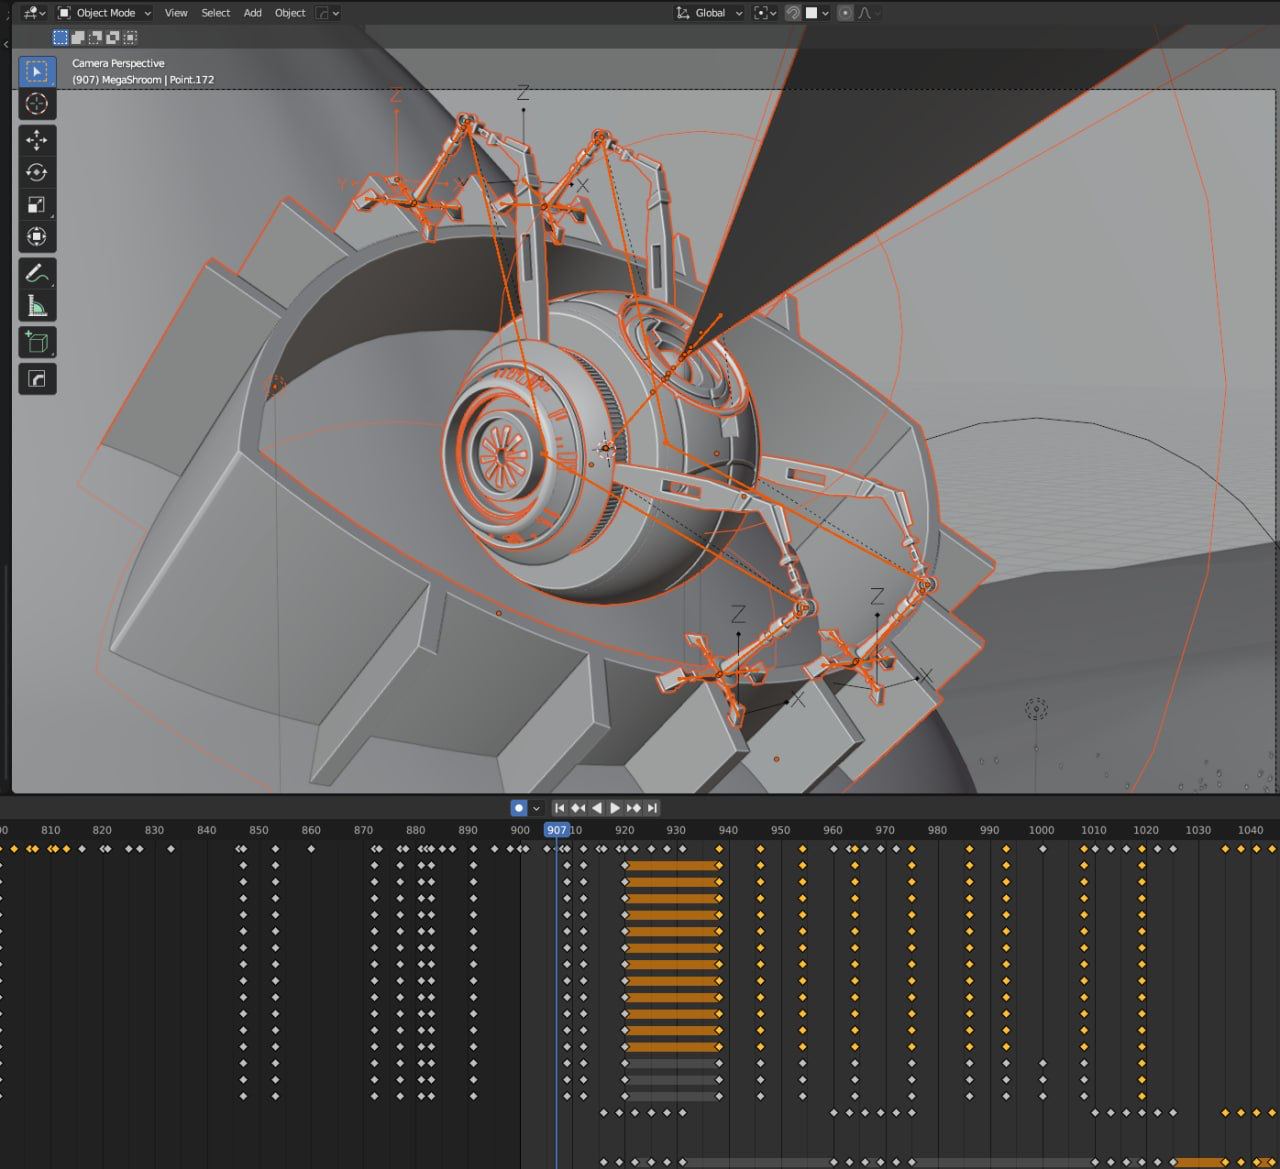Toggle snapping magnet icon
The image size is (1280, 1169).
point(792,13)
